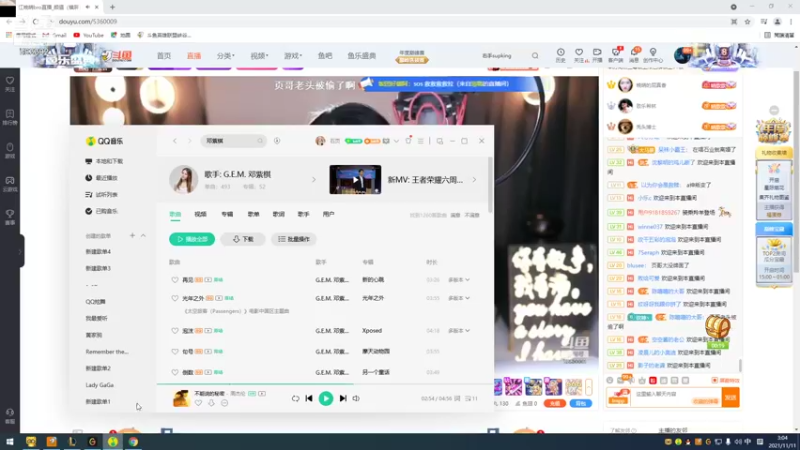Screen dimensions: 800x450
Task: Open Remember the... playlist
Action: click(x=107, y=352)
